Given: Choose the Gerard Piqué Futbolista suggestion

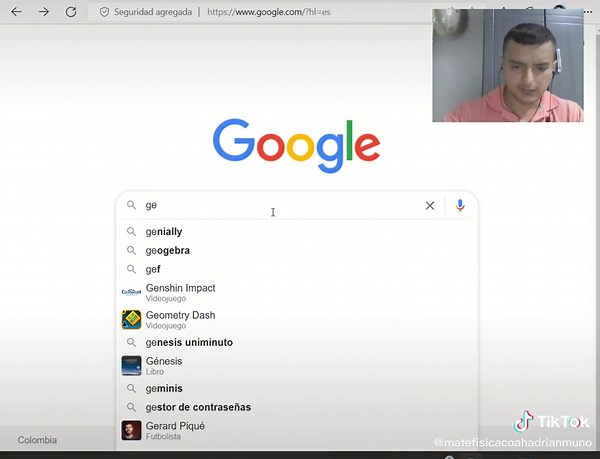Looking at the screenshot, I should (x=297, y=431).
